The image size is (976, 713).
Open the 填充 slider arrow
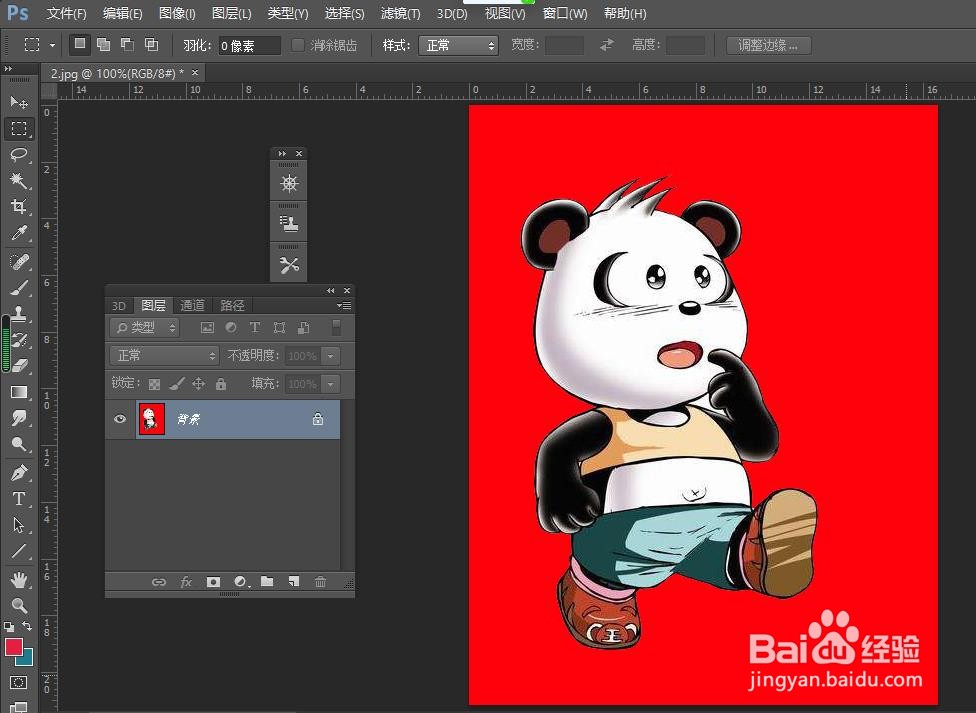click(331, 384)
